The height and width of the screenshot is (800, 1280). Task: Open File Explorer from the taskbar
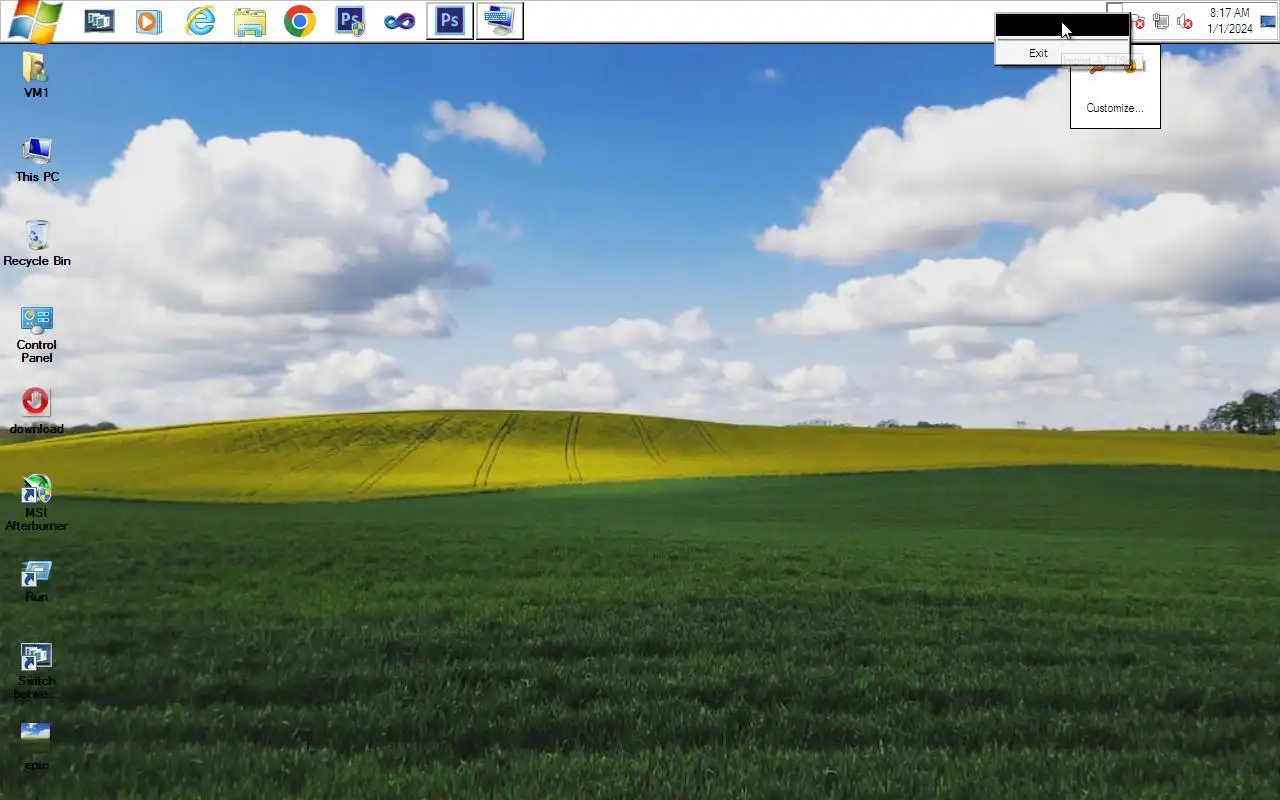click(x=250, y=20)
